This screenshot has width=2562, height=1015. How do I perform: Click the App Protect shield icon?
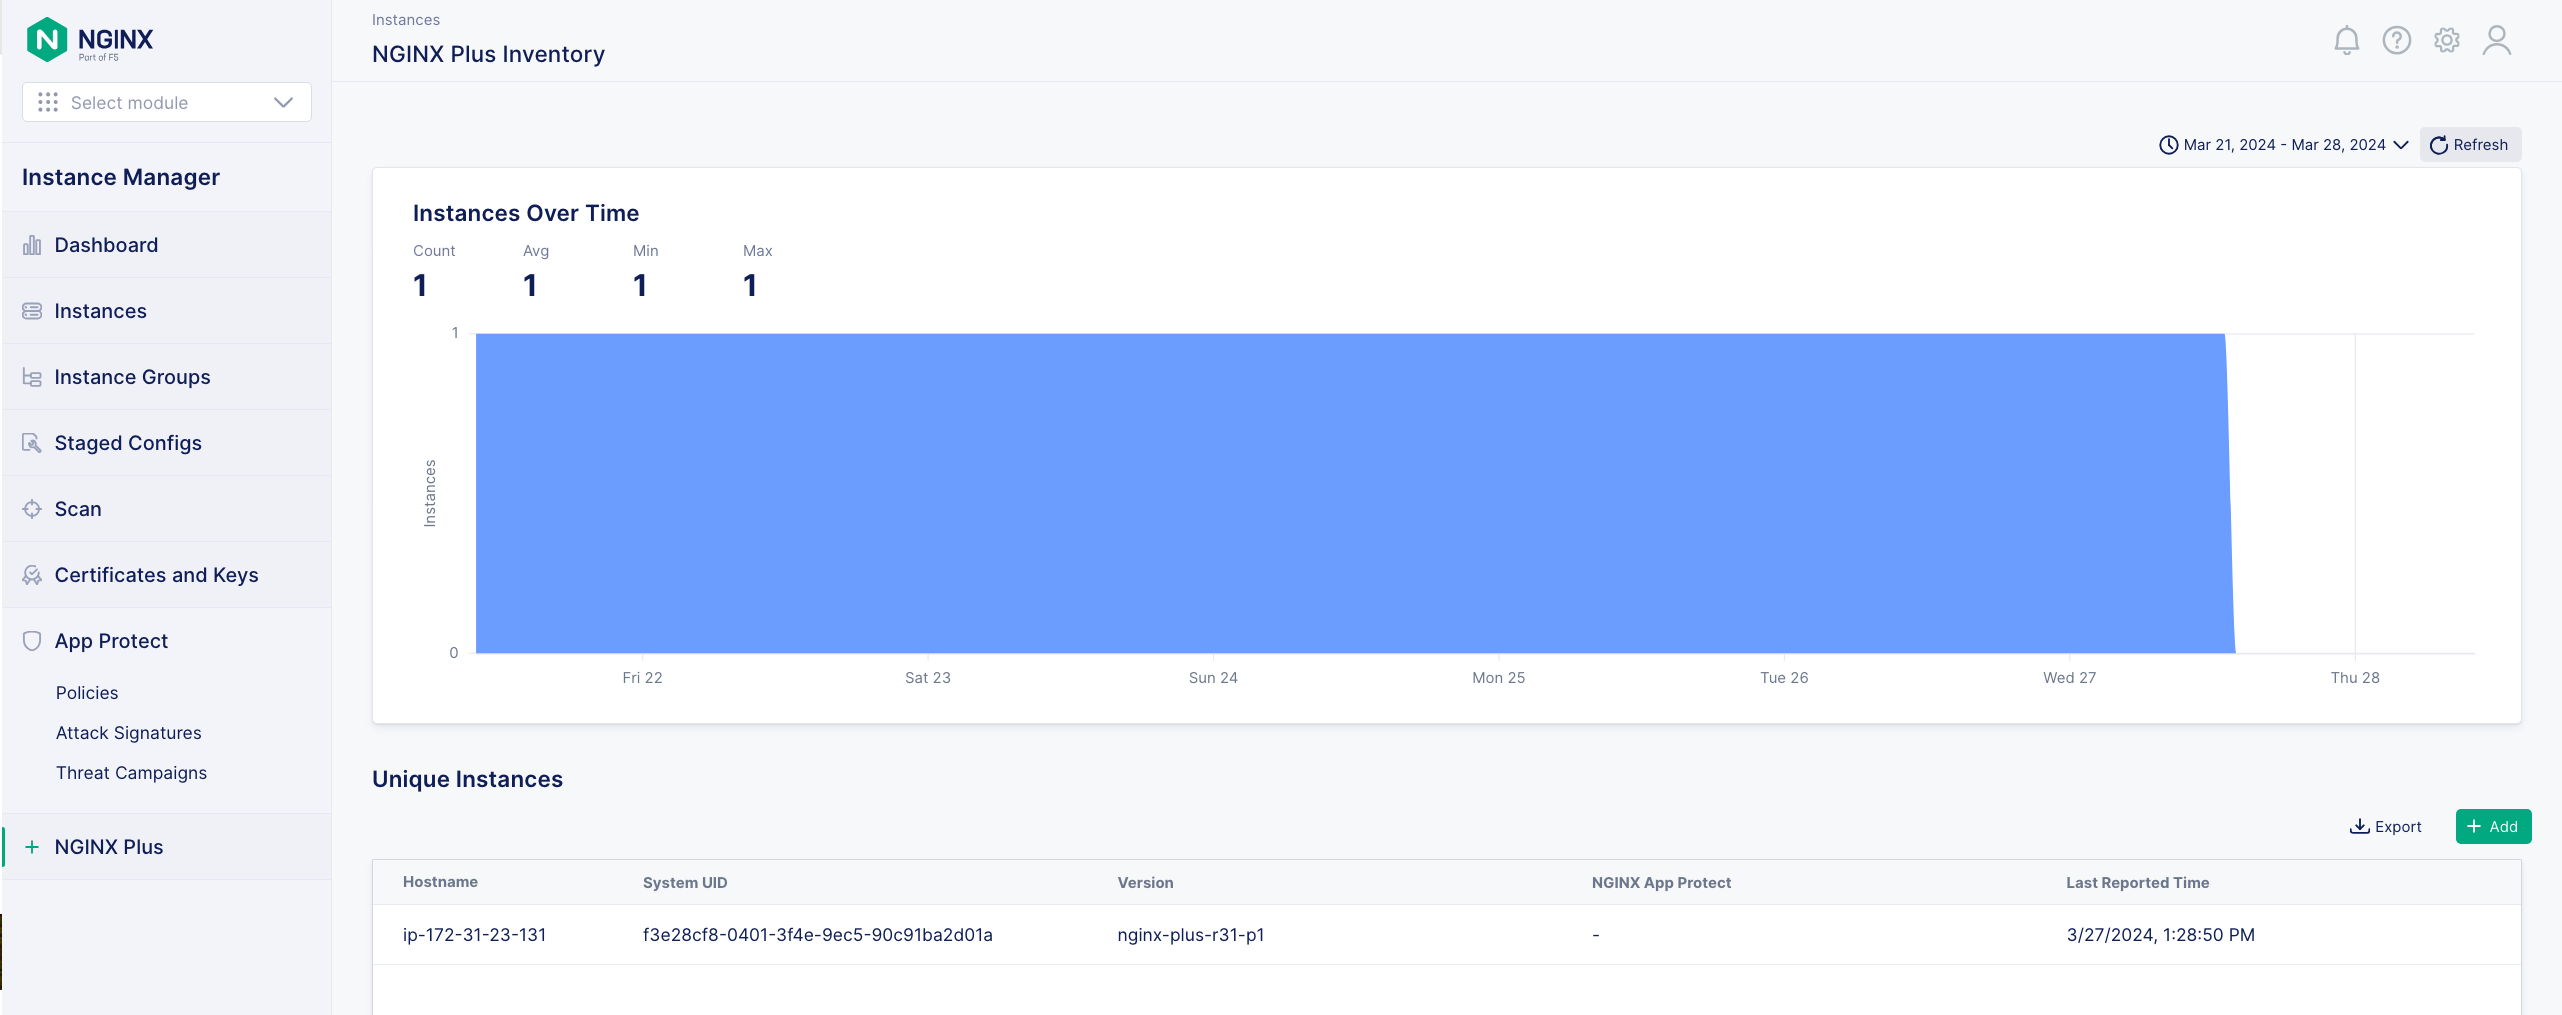[32, 641]
